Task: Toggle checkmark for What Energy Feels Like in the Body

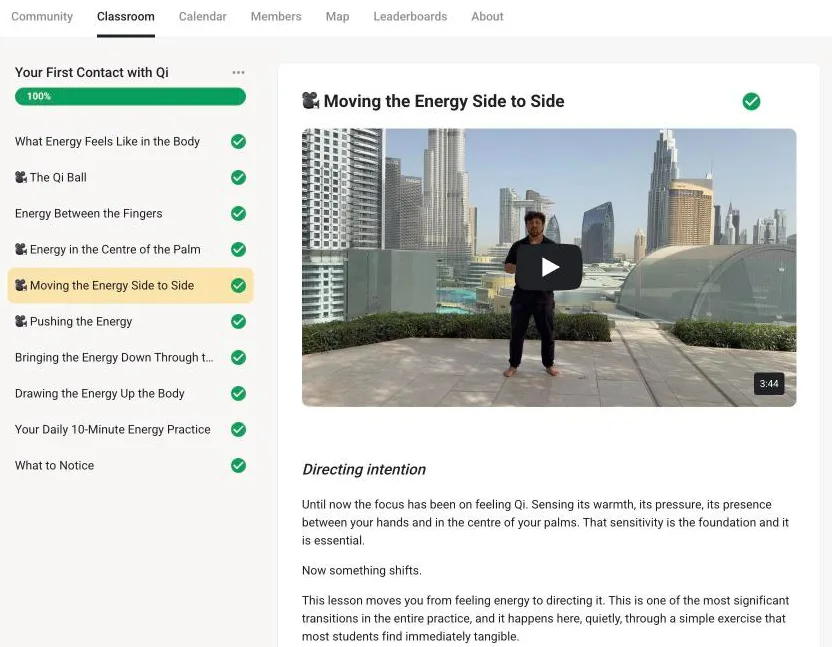Action: [238, 141]
